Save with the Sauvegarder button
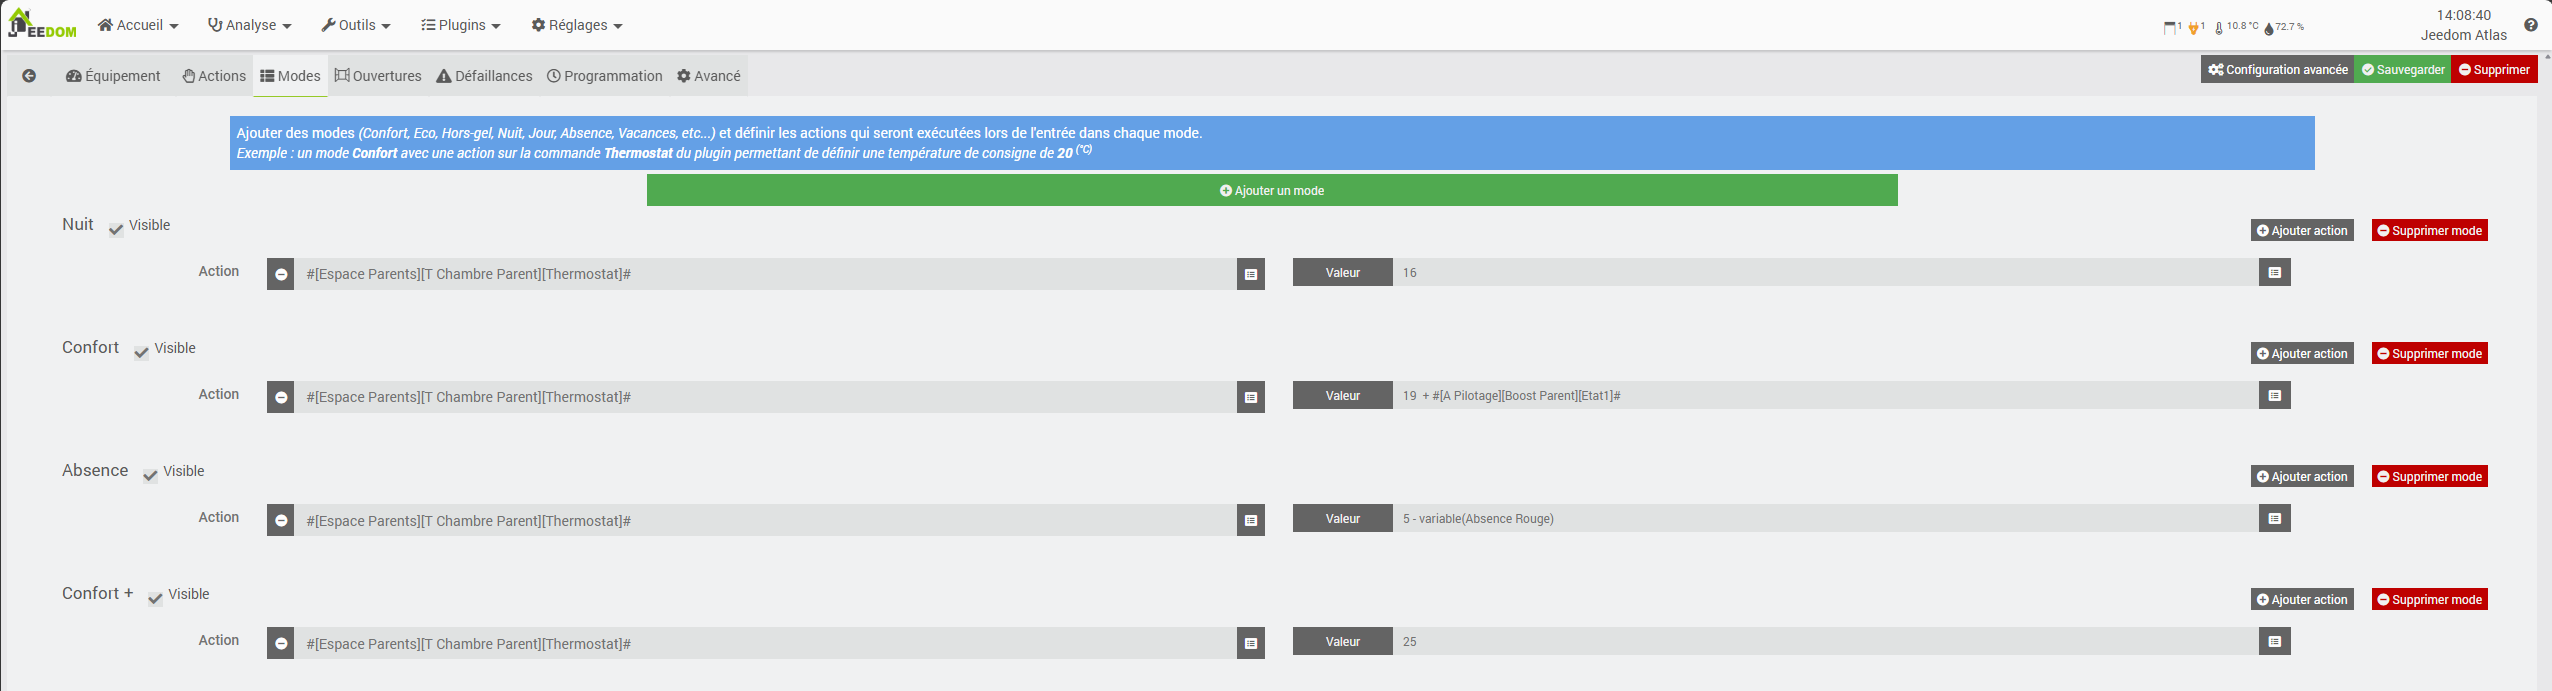 (x=2402, y=70)
